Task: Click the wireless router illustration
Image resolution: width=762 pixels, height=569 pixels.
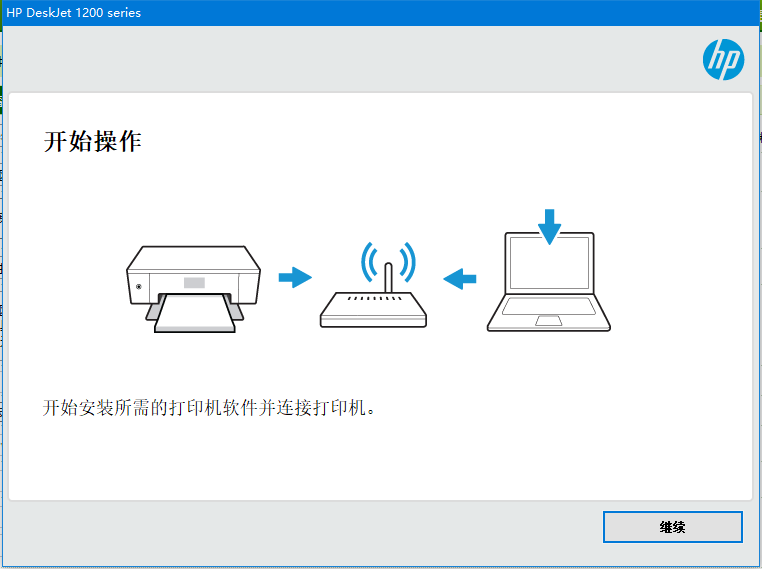Action: point(373,285)
